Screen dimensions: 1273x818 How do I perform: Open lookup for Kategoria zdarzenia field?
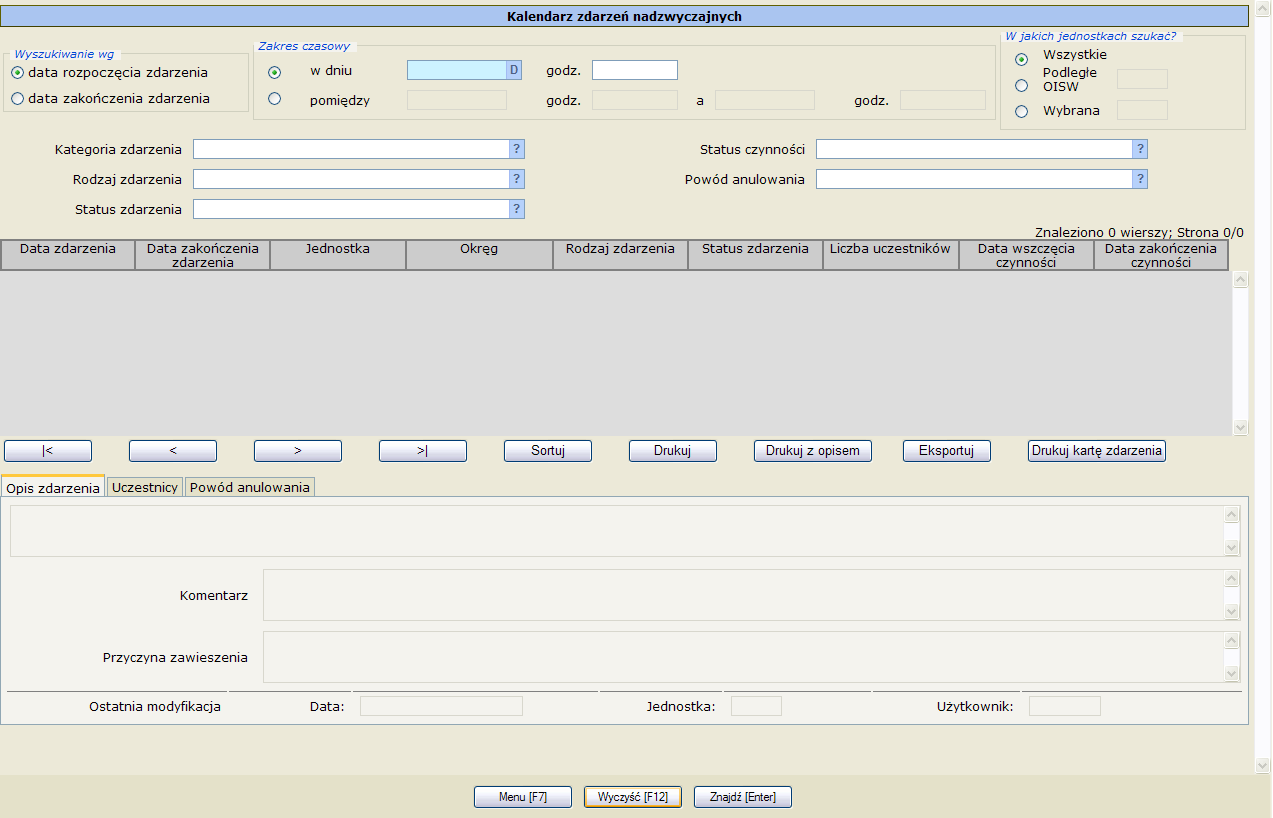coord(517,149)
